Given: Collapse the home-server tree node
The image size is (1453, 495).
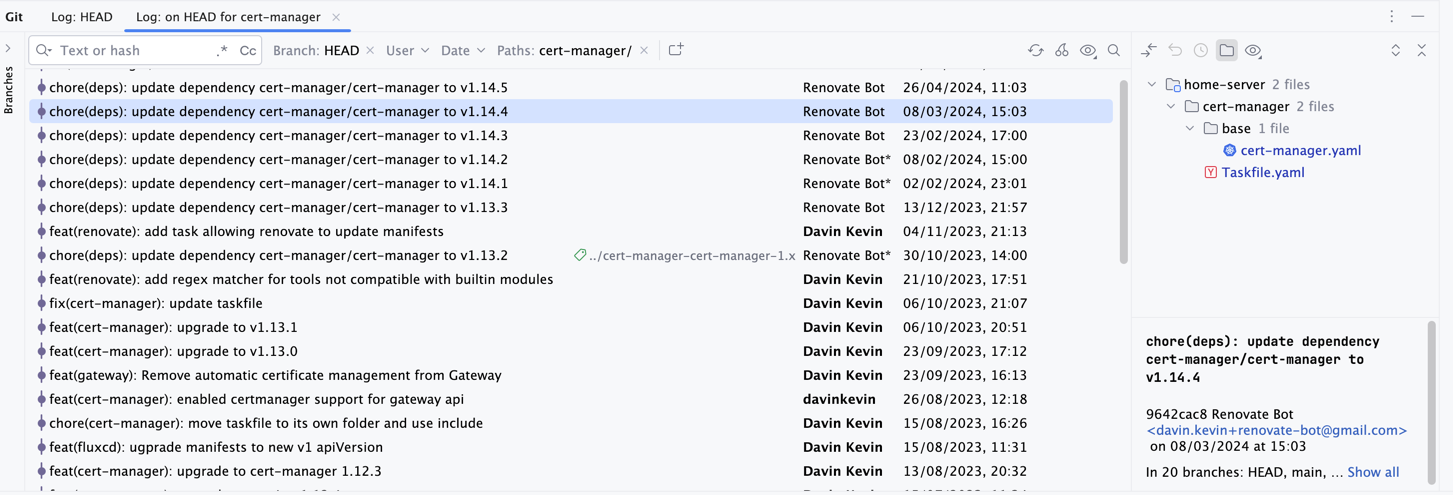Looking at the screenshot, I should 1152,85.
